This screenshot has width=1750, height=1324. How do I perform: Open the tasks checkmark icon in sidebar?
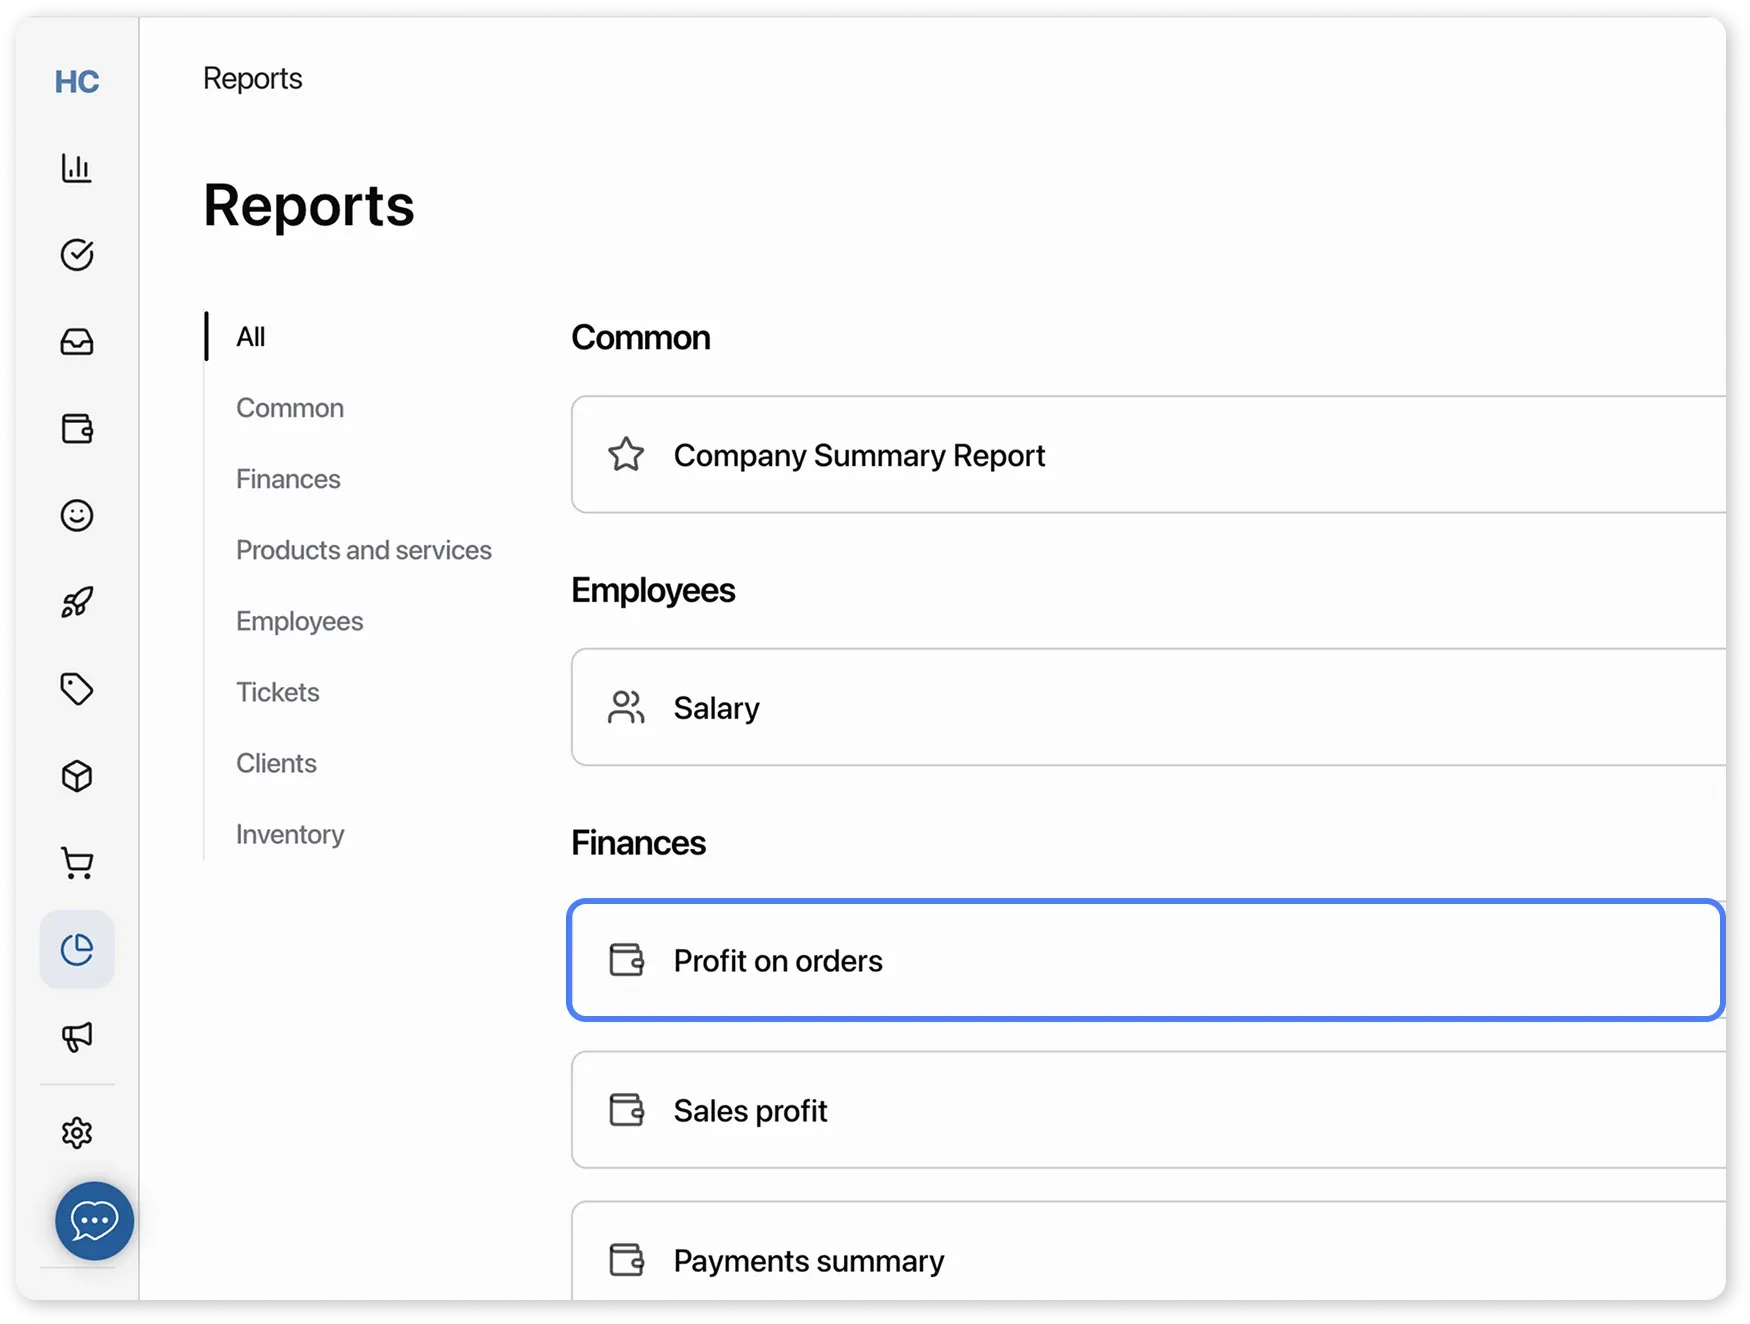[x=77, y=255]
